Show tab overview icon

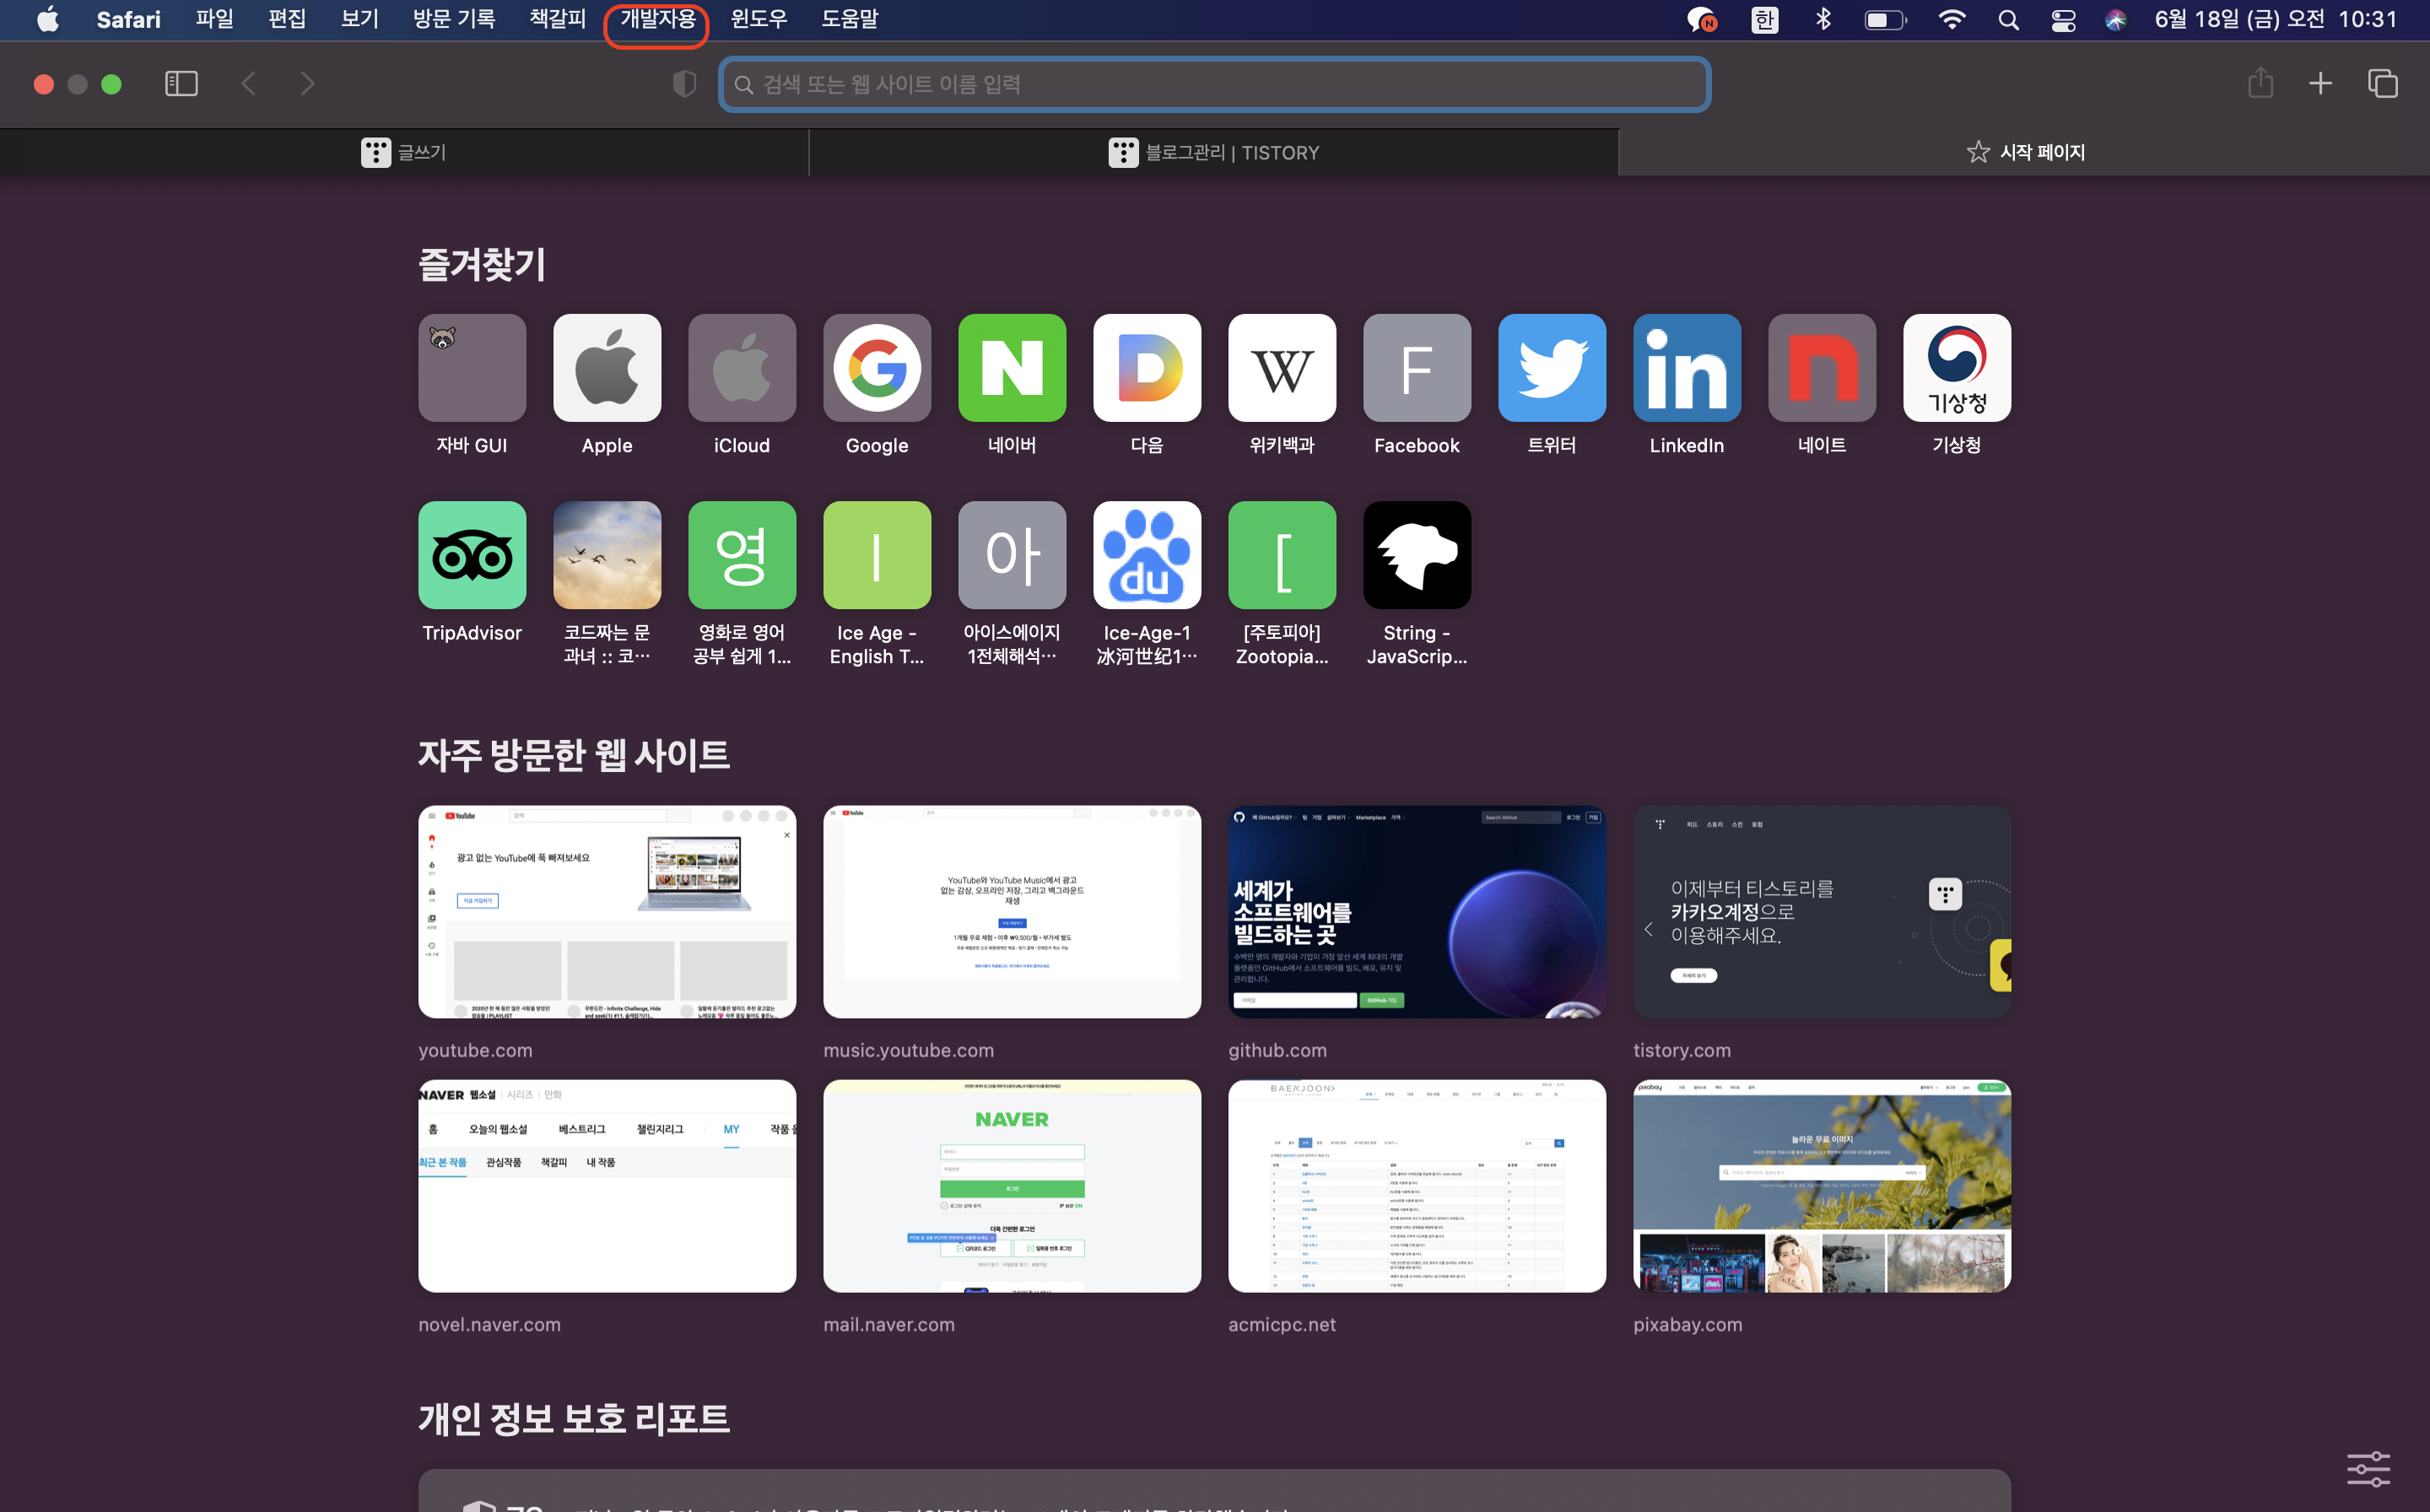click(x=2382, y=84)
